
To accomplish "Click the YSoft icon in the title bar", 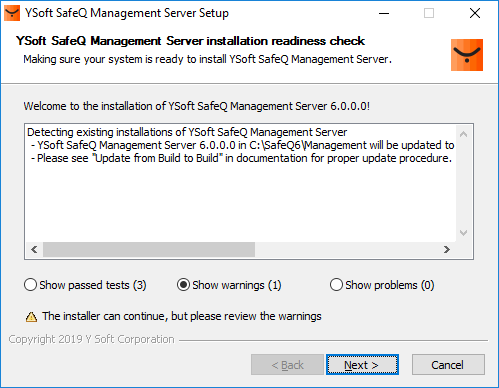I will (x=12, y=13).
